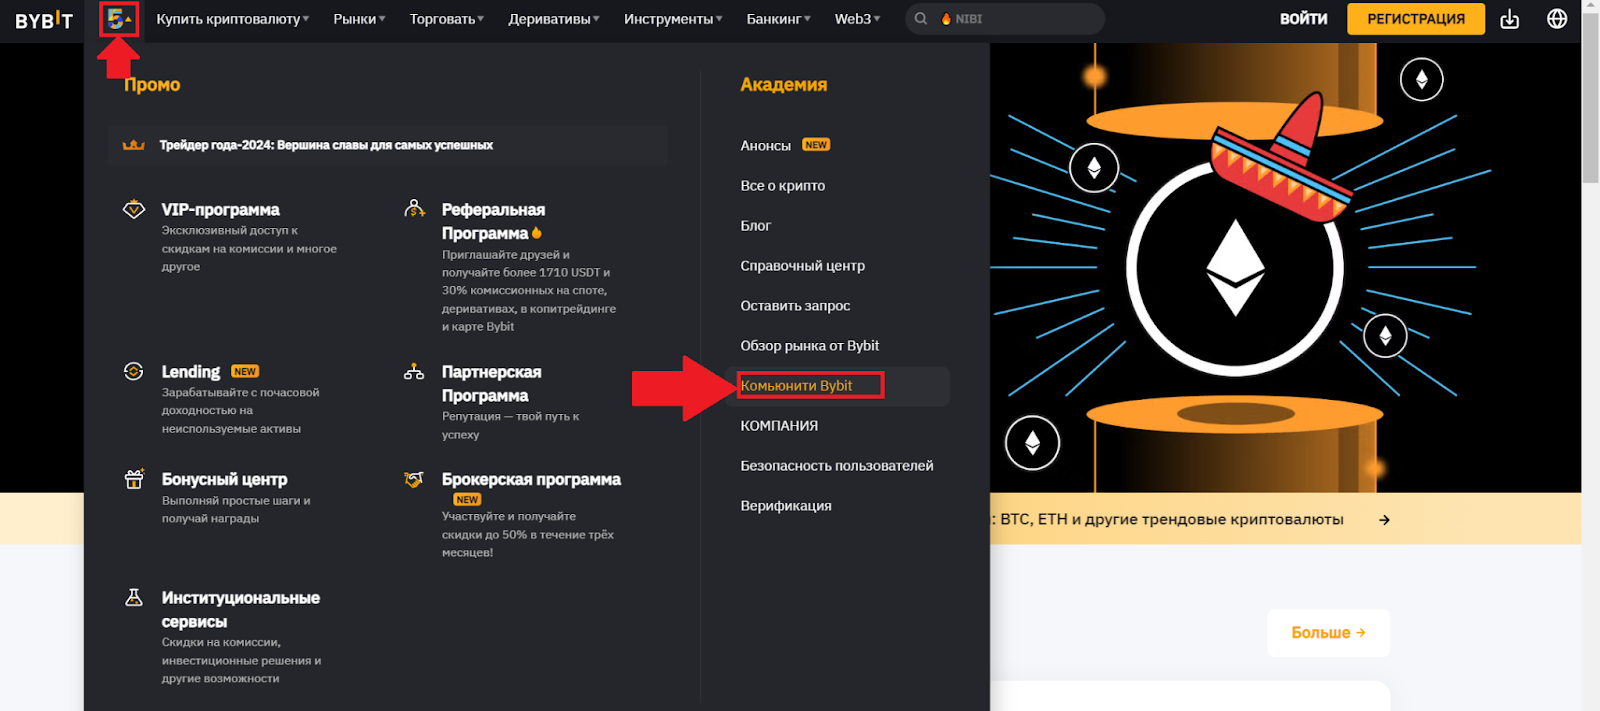
Task: Click the Институциональные сервисы icon
Action: 134,597
